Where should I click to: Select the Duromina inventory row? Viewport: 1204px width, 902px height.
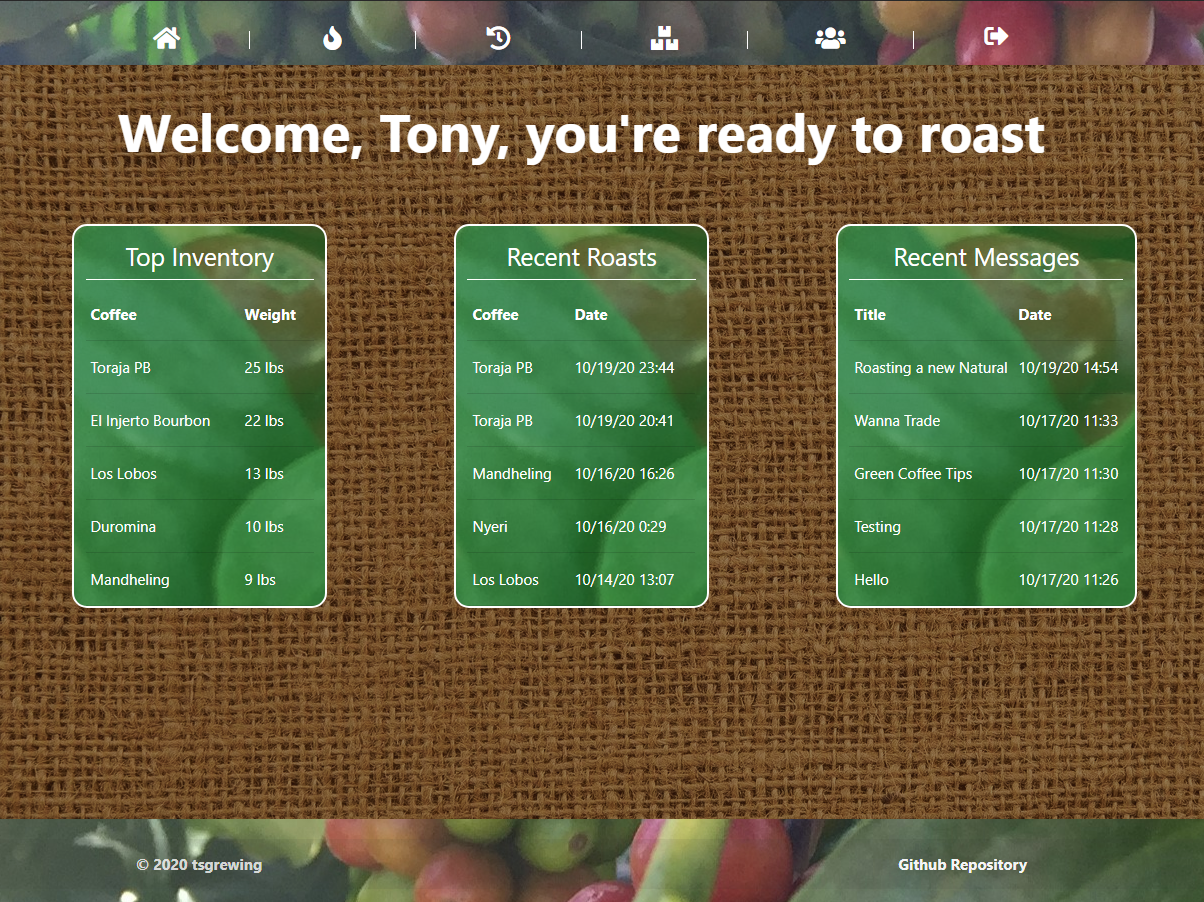(x=123, y=527)
